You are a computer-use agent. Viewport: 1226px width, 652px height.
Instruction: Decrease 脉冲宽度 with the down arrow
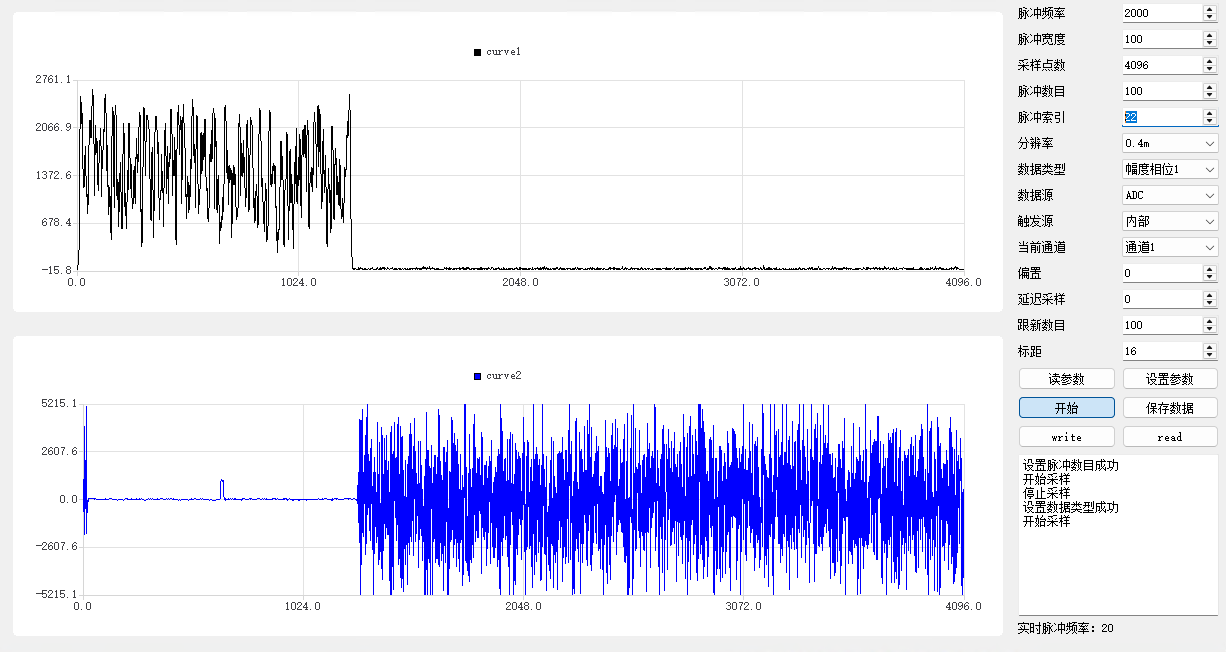tap(1209, 43)
